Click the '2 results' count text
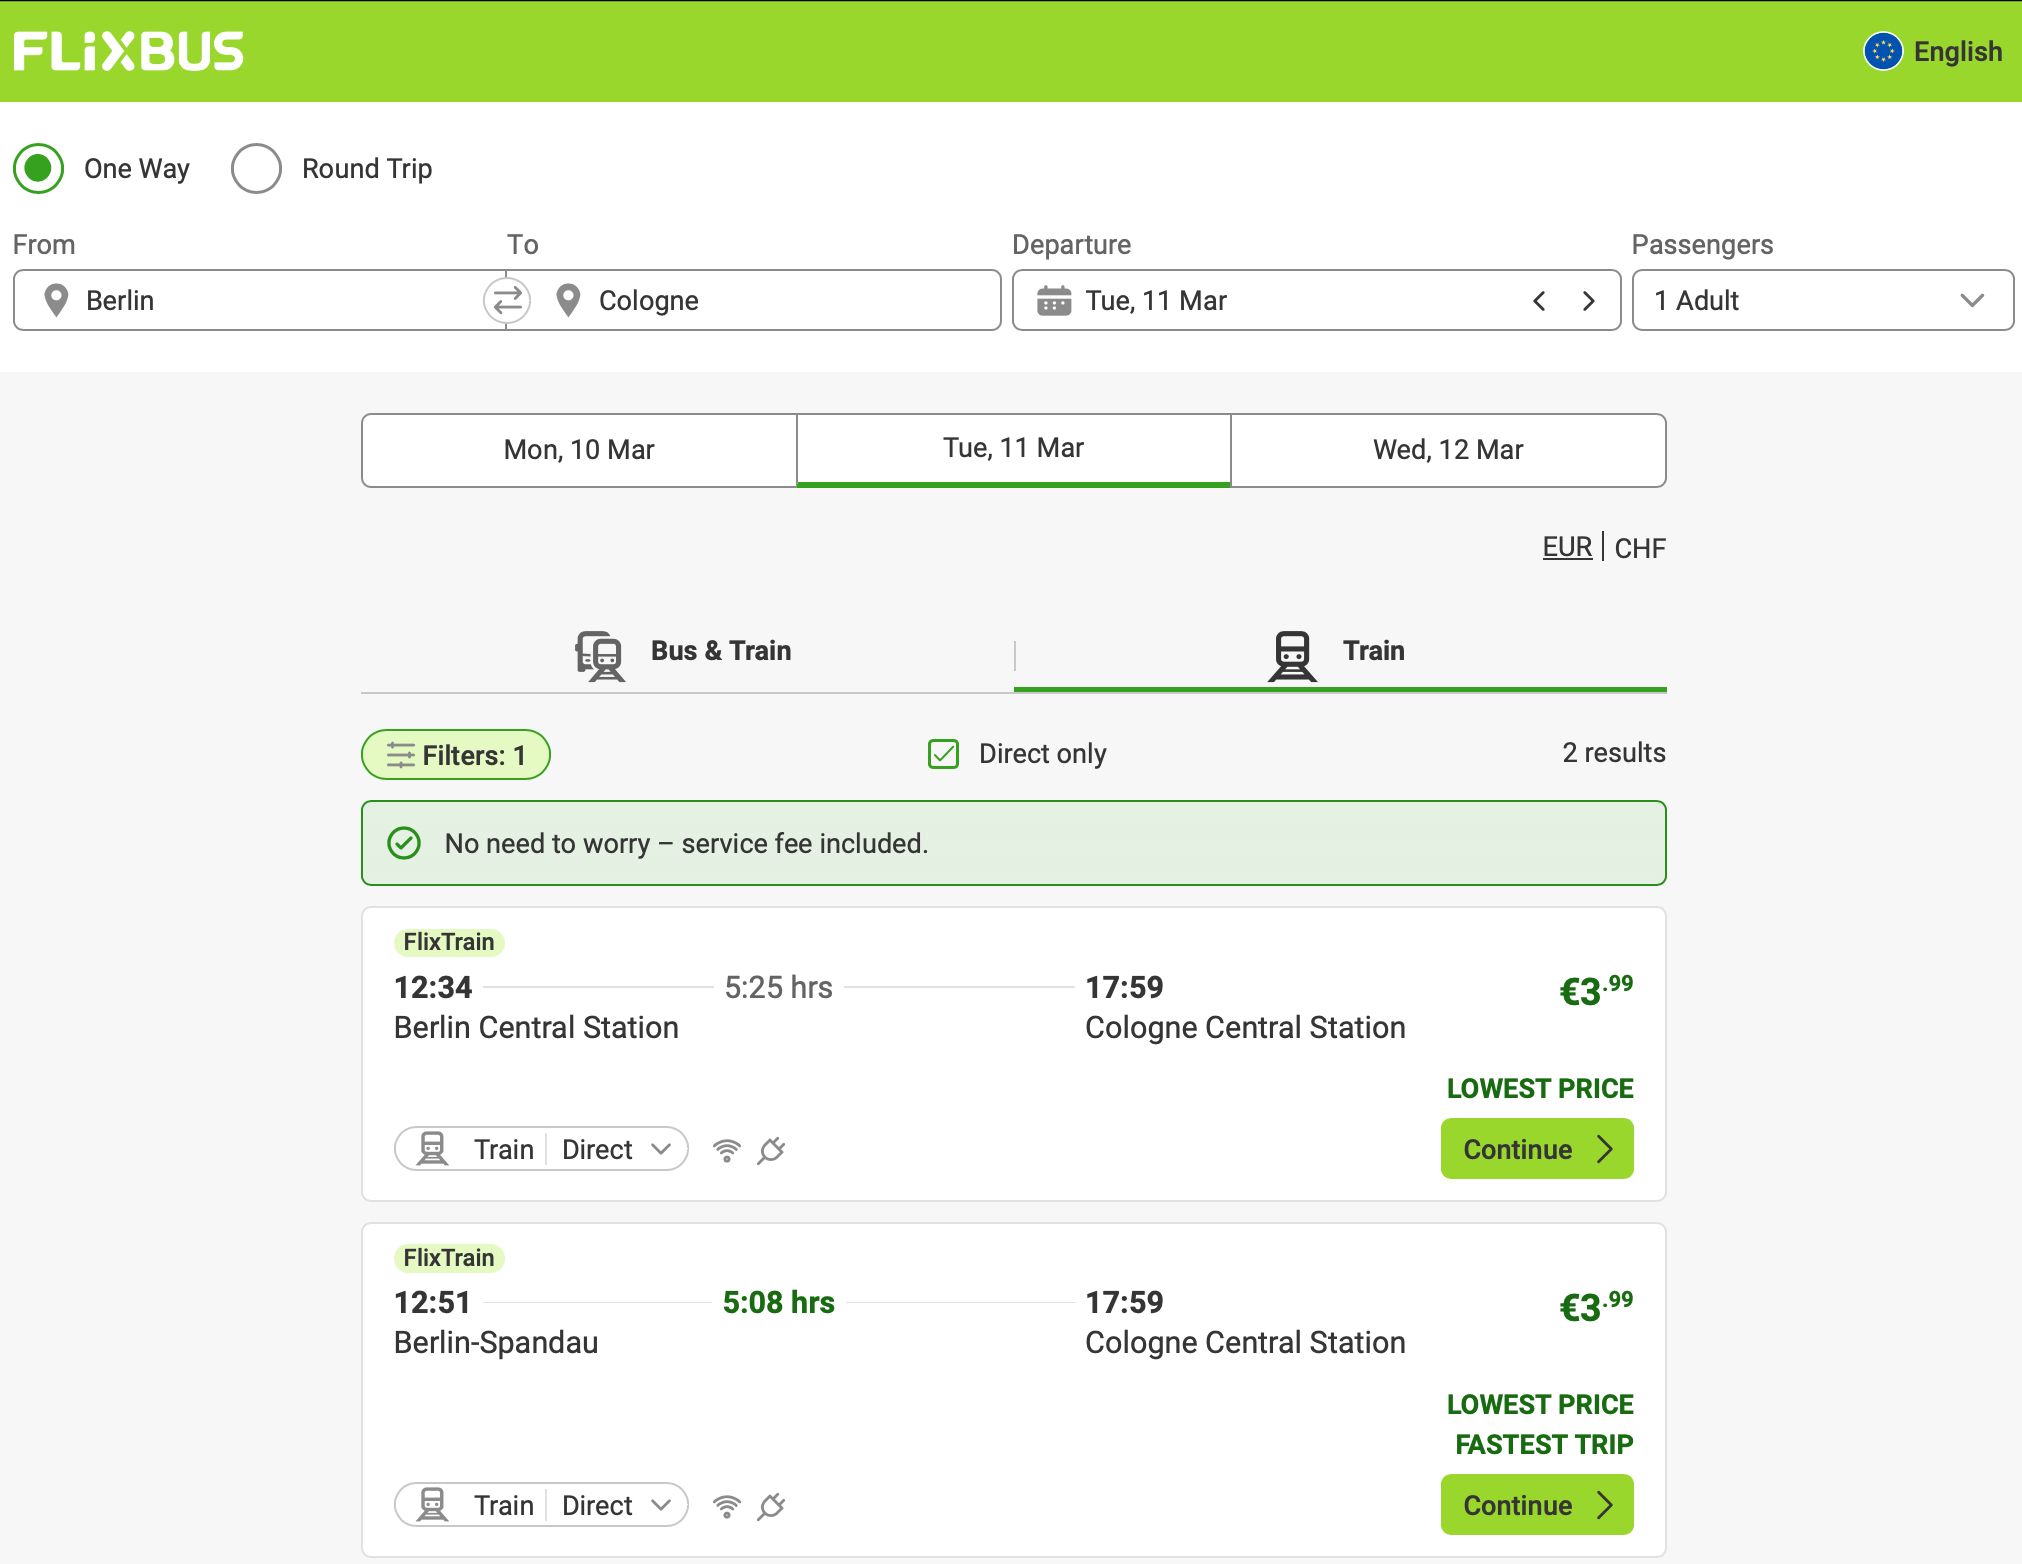Screen dimensions: 2022x1564 point(1614,753)
